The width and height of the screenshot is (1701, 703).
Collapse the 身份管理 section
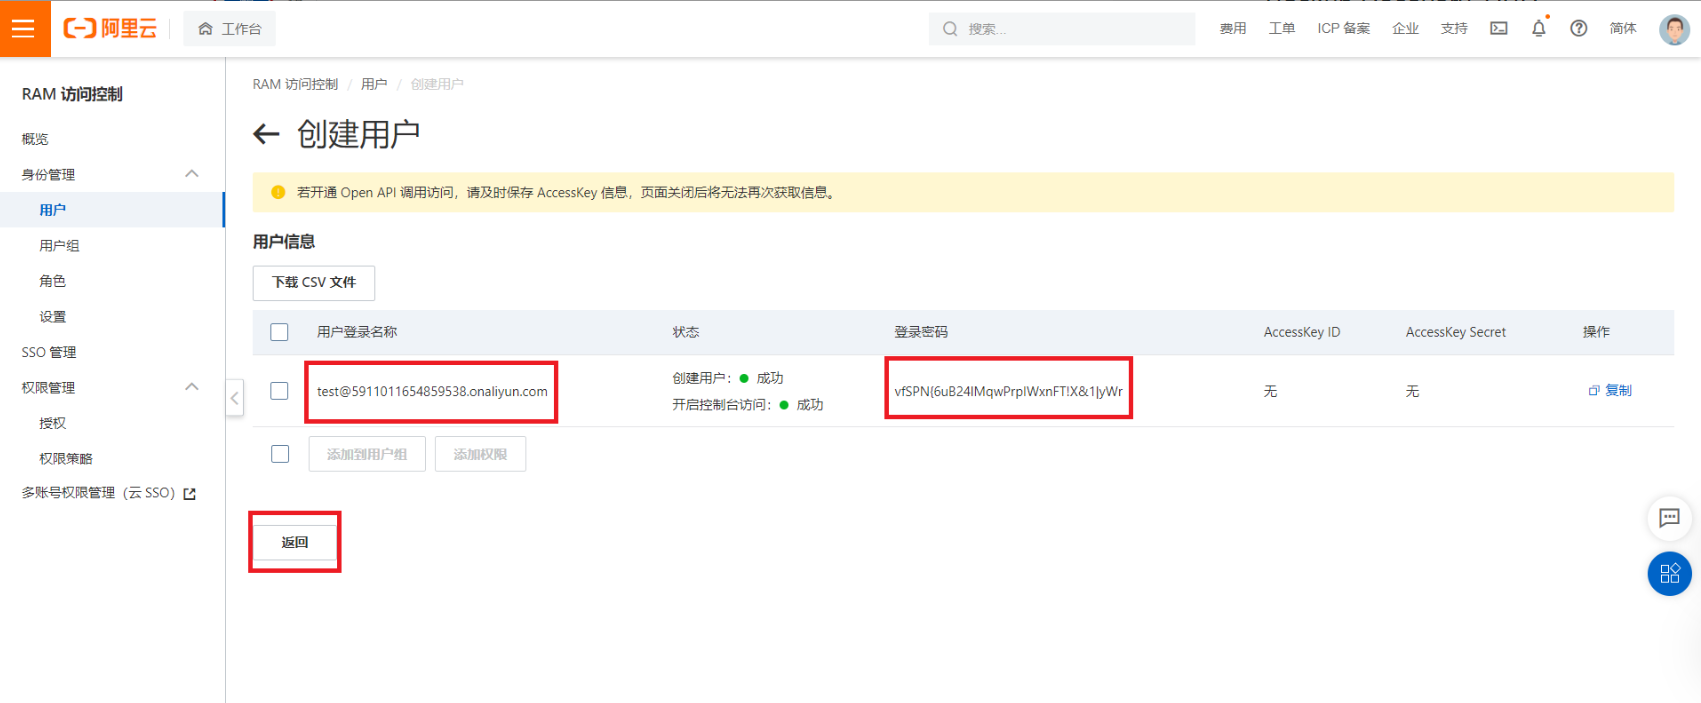pyautogui.click(x=191, y=174)
